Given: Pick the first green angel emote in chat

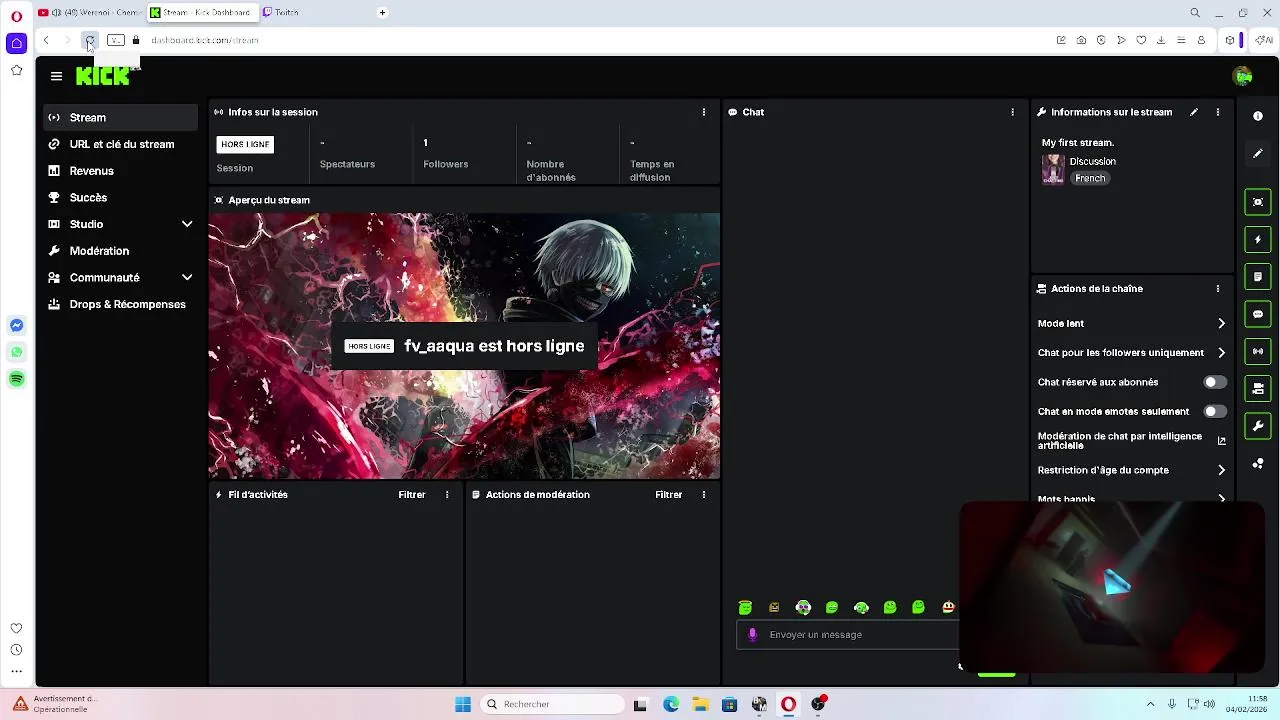Looking at the screenshot, I should tap(745, 607).
